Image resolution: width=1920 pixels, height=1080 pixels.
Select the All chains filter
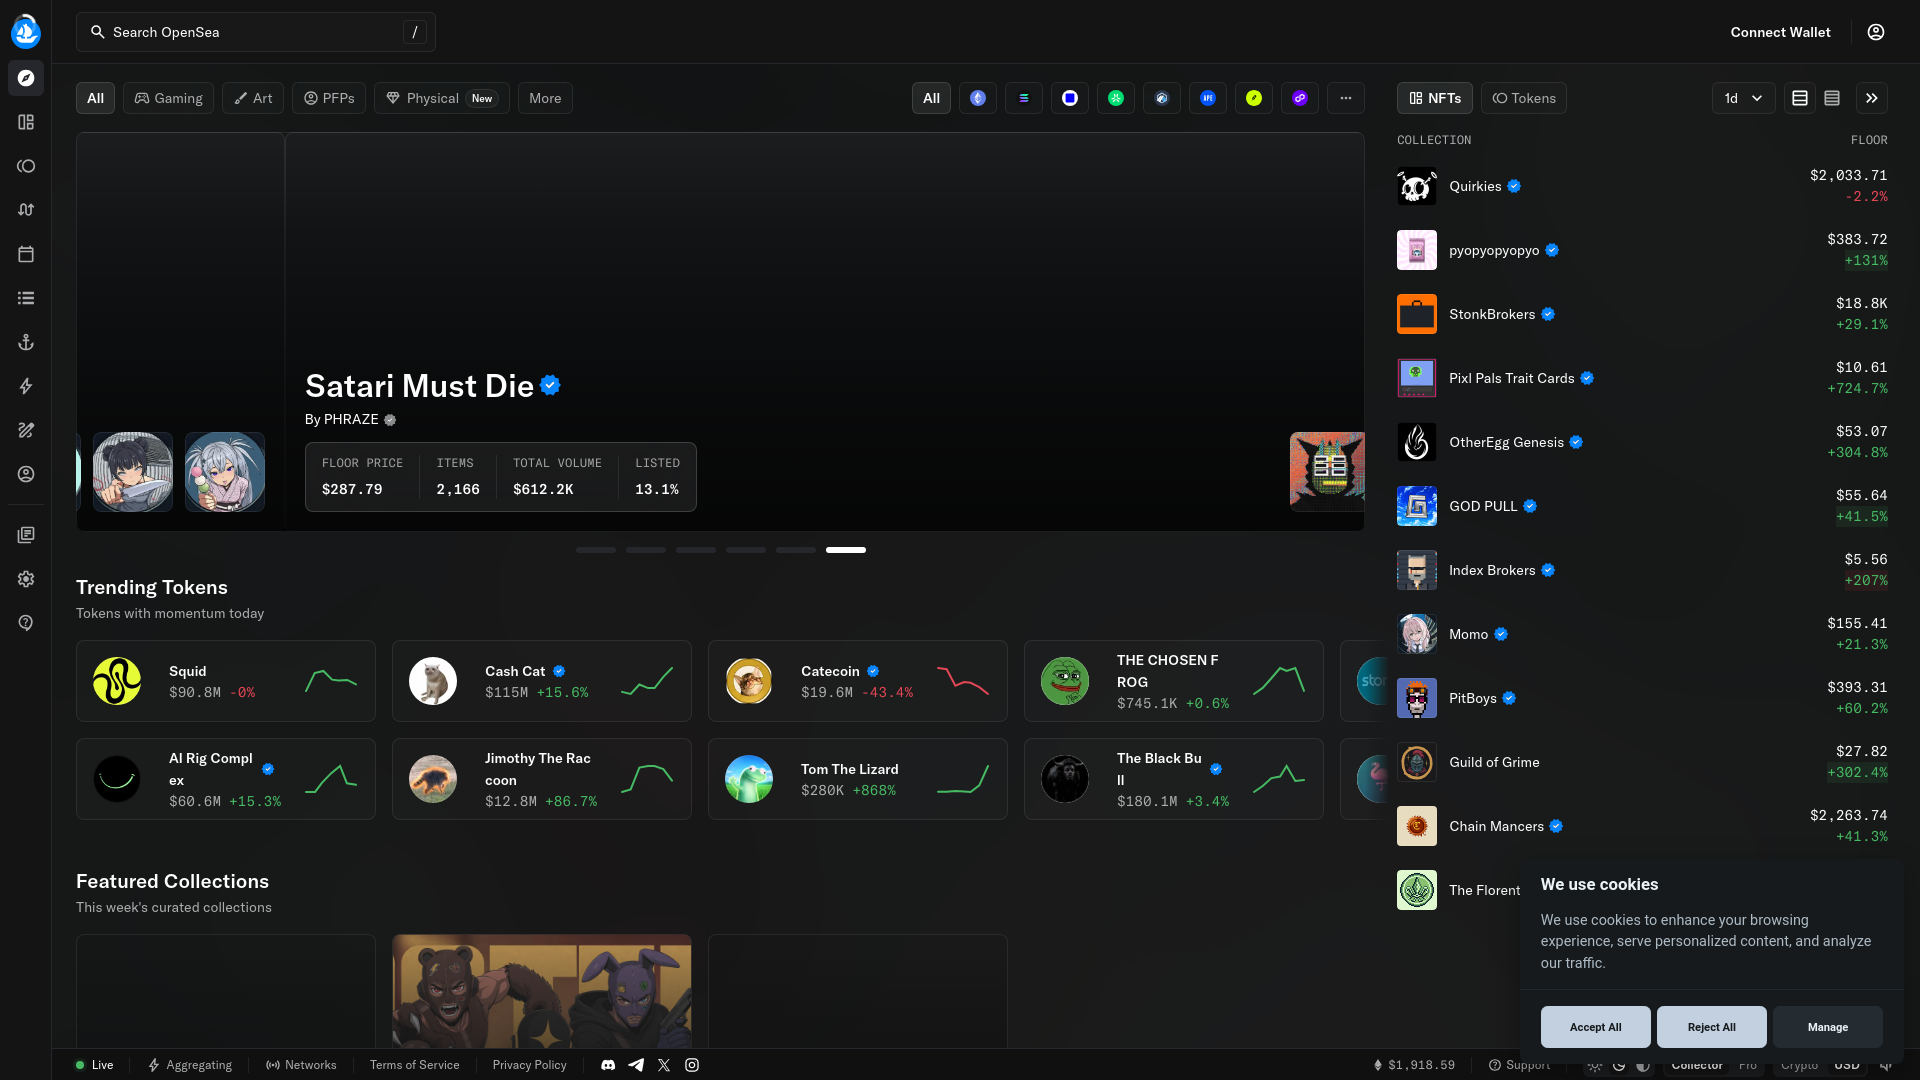point(931,98)
